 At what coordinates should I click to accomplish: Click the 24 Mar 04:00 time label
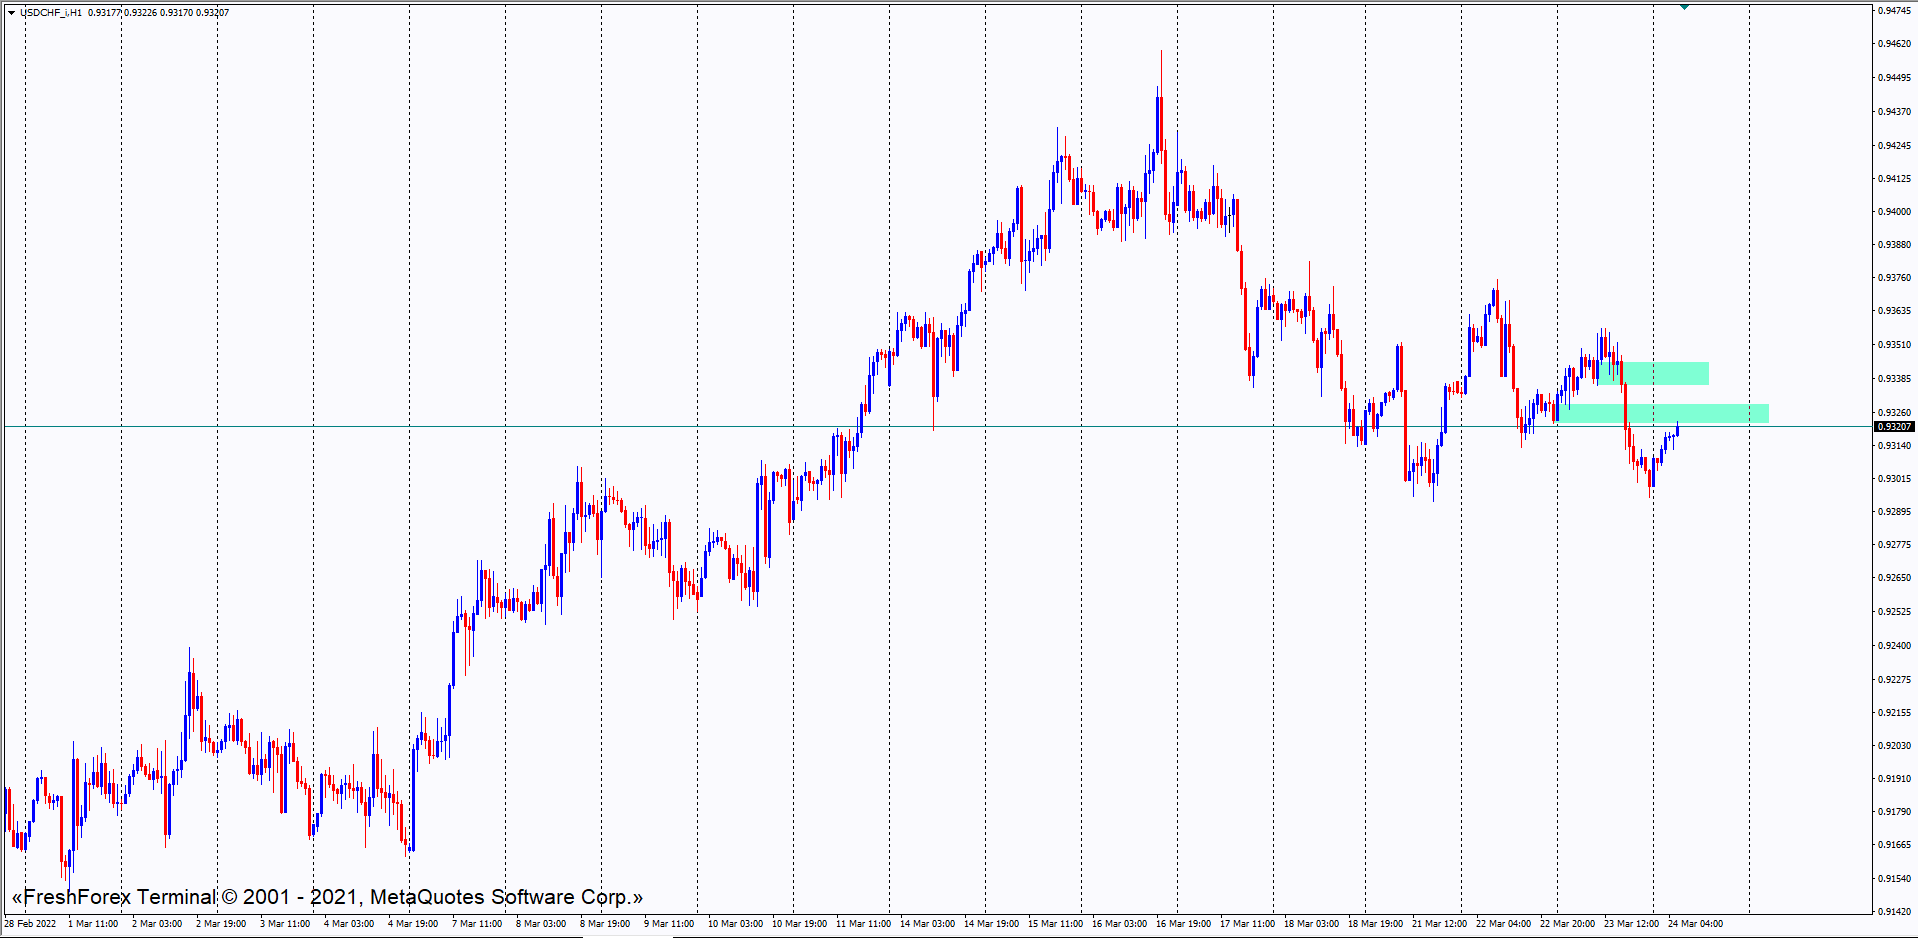coord(1695,924)
